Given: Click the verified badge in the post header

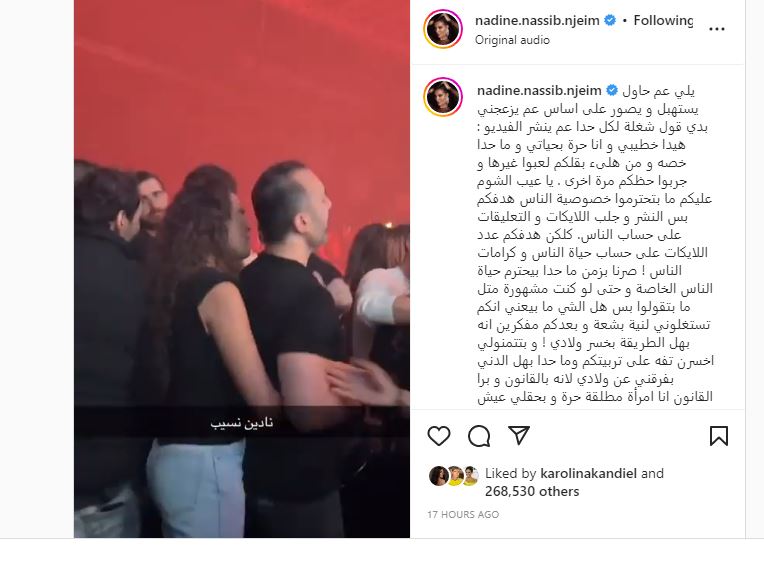Looking at the screenshot, I should pyautogui.click(x=610, y=20).
